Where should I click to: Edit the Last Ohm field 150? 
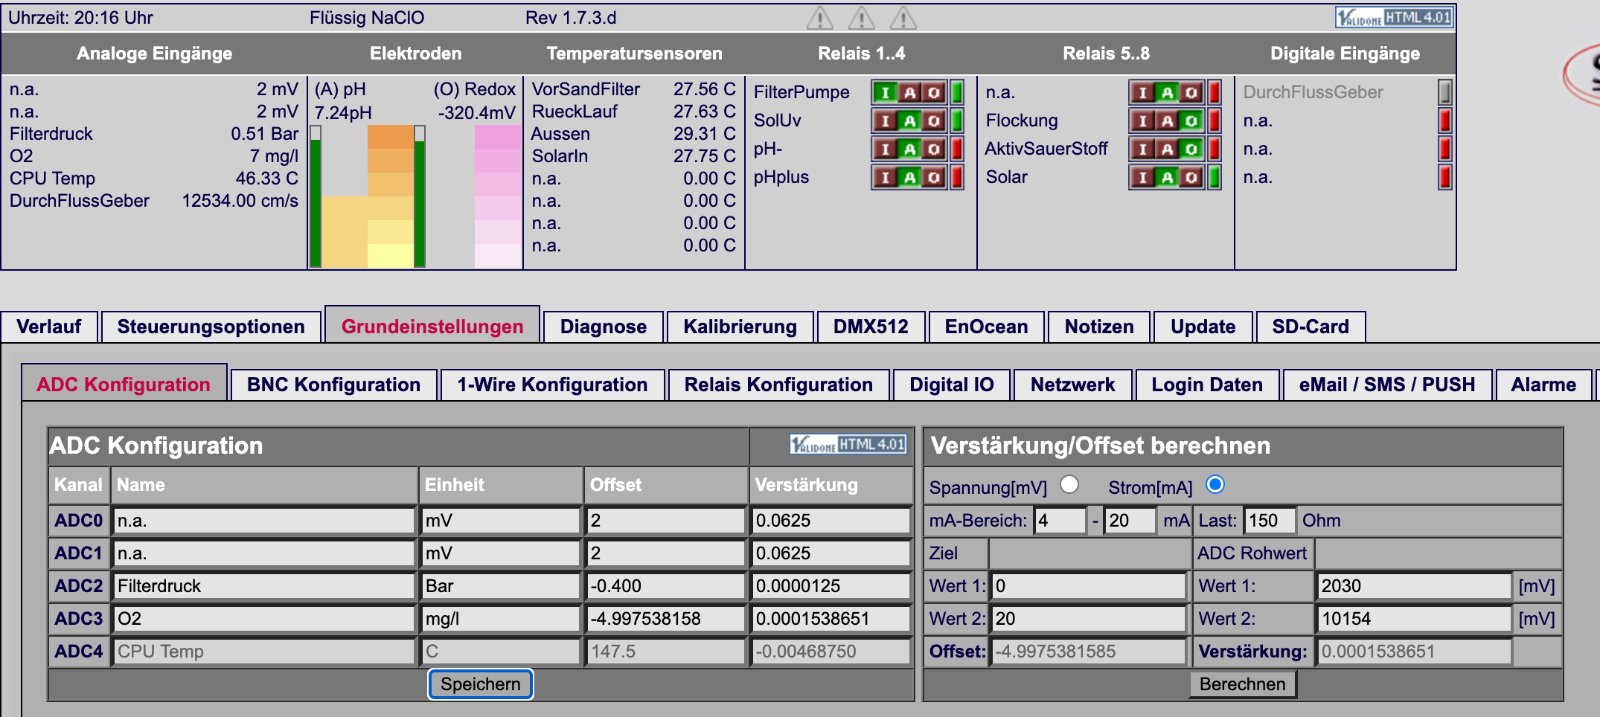click(x=1270, y=521)
